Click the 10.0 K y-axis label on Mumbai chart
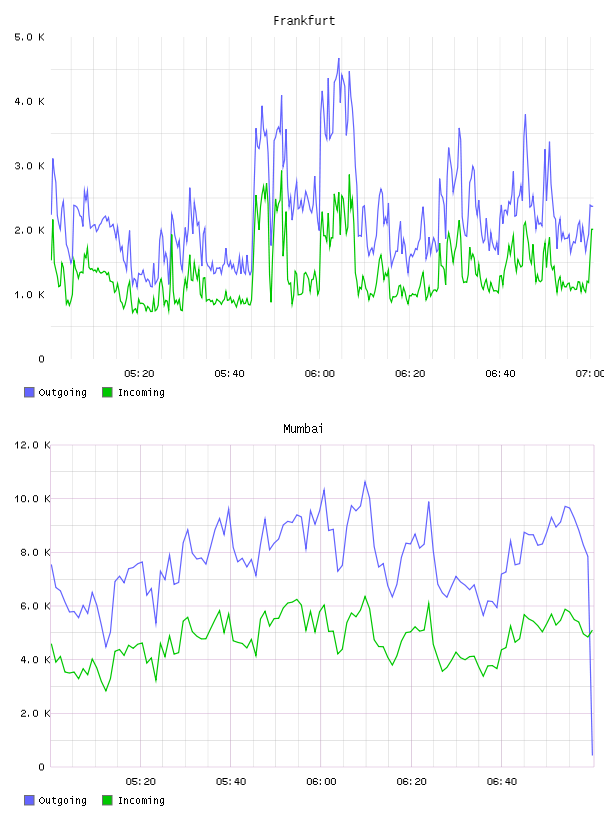The height and width of the screenshot is (816, 608). [x=32, y=499]
